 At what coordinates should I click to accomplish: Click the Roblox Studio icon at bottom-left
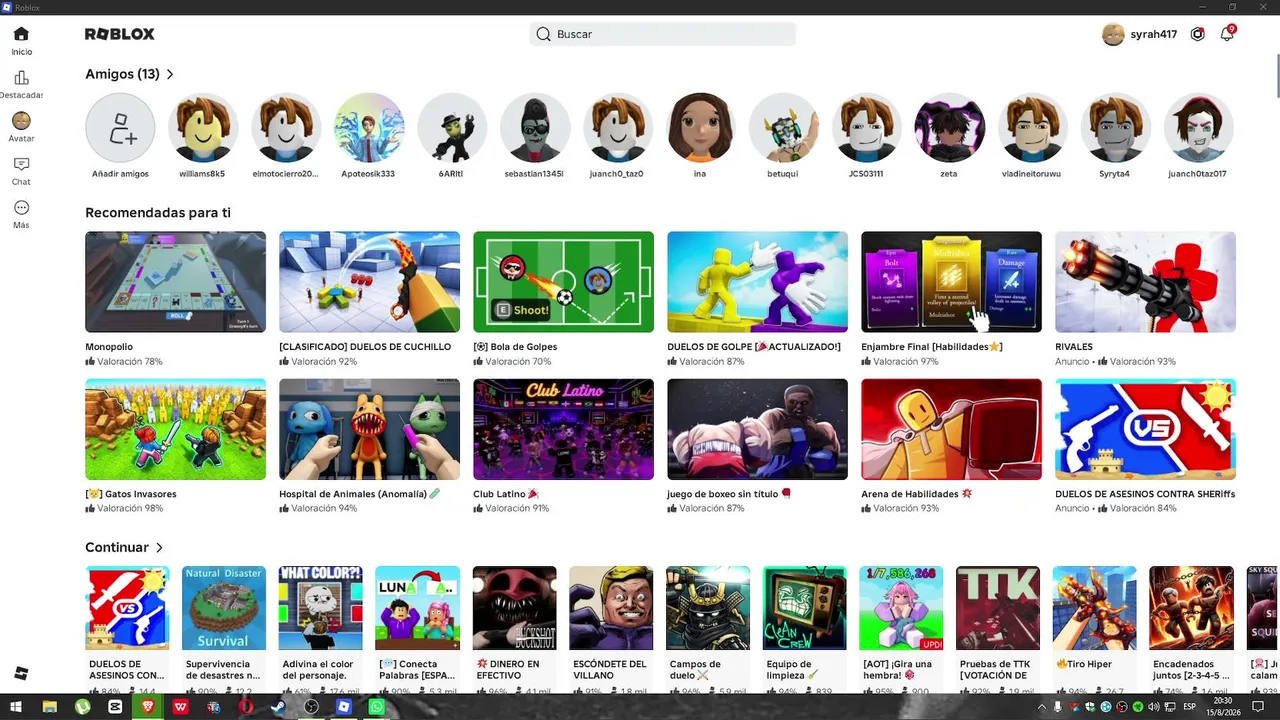click(21, 674)
